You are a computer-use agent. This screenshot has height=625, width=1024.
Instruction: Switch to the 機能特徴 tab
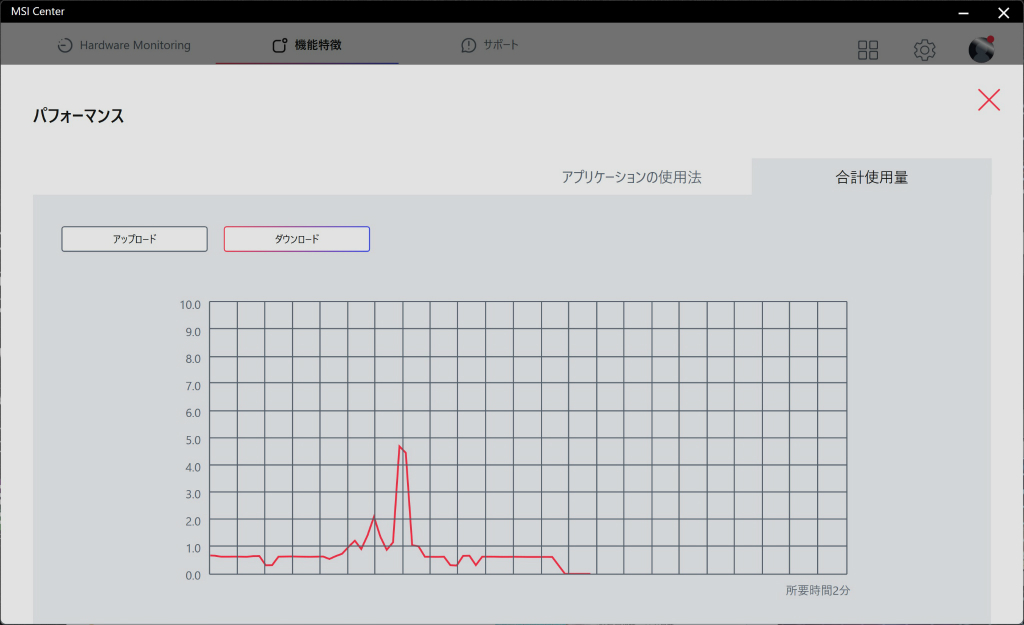point(307,45)
